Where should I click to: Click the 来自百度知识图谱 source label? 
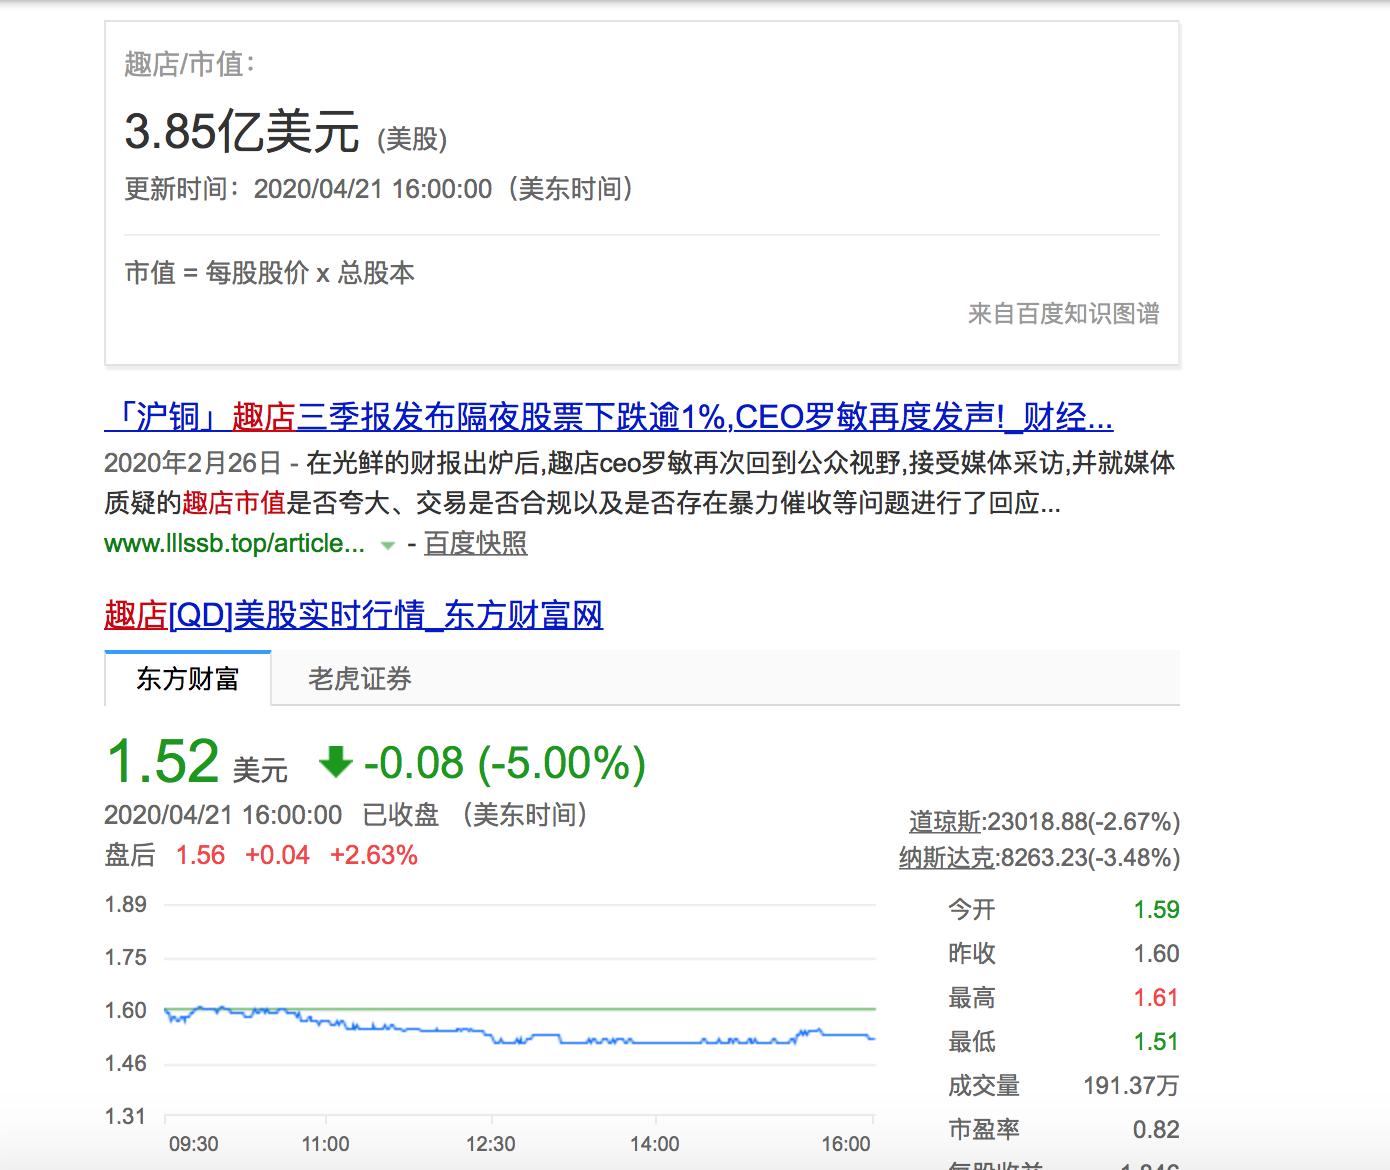(x=1064, y=314)
